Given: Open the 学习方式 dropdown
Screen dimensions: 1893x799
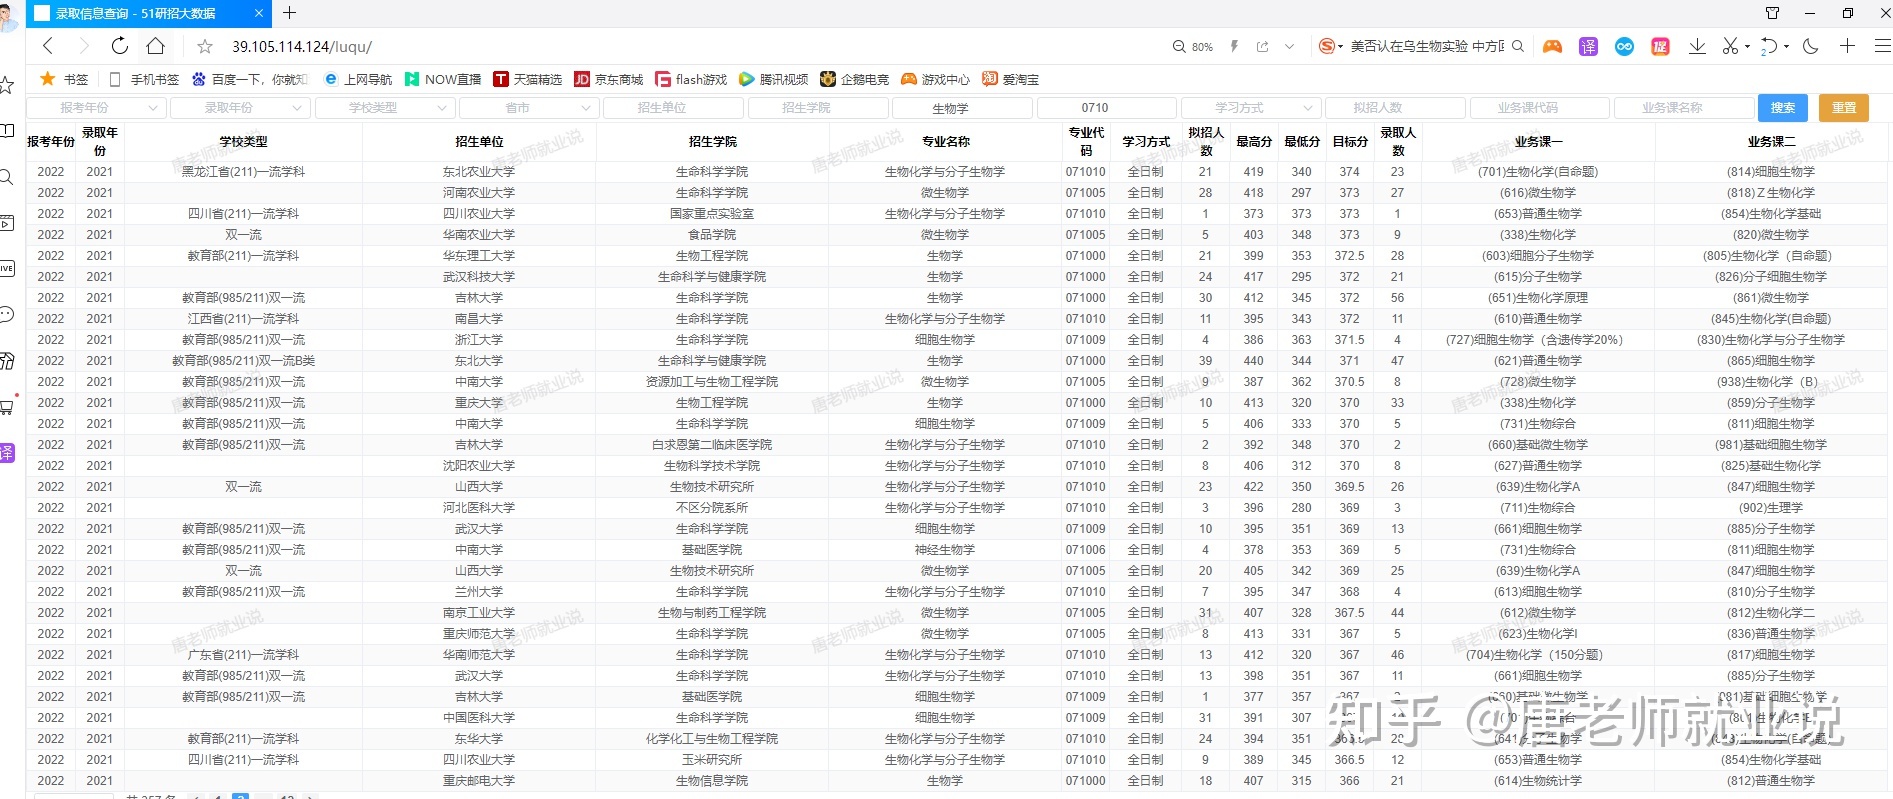Looking at the screenshot, I should (1250, 108).
